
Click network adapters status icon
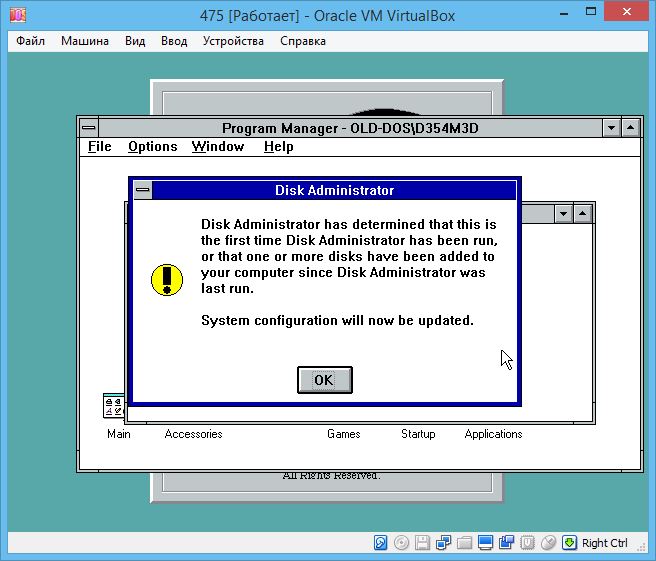pyautogui.click(x=443, y=543)
